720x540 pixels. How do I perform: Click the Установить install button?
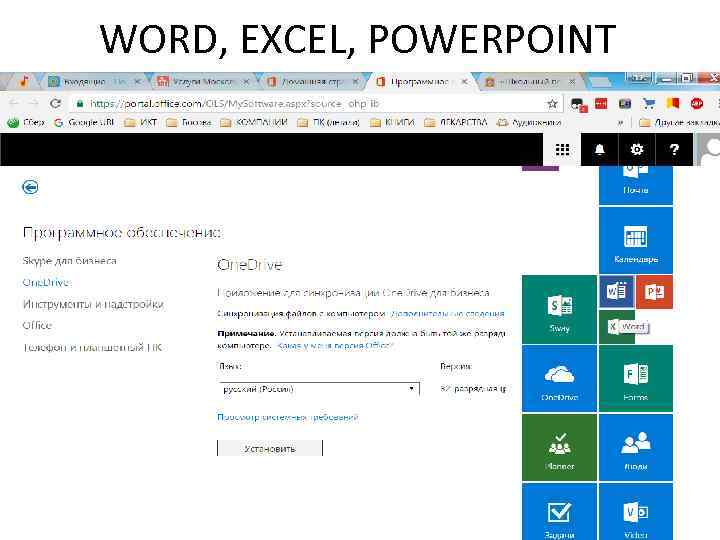pos(270,449)
